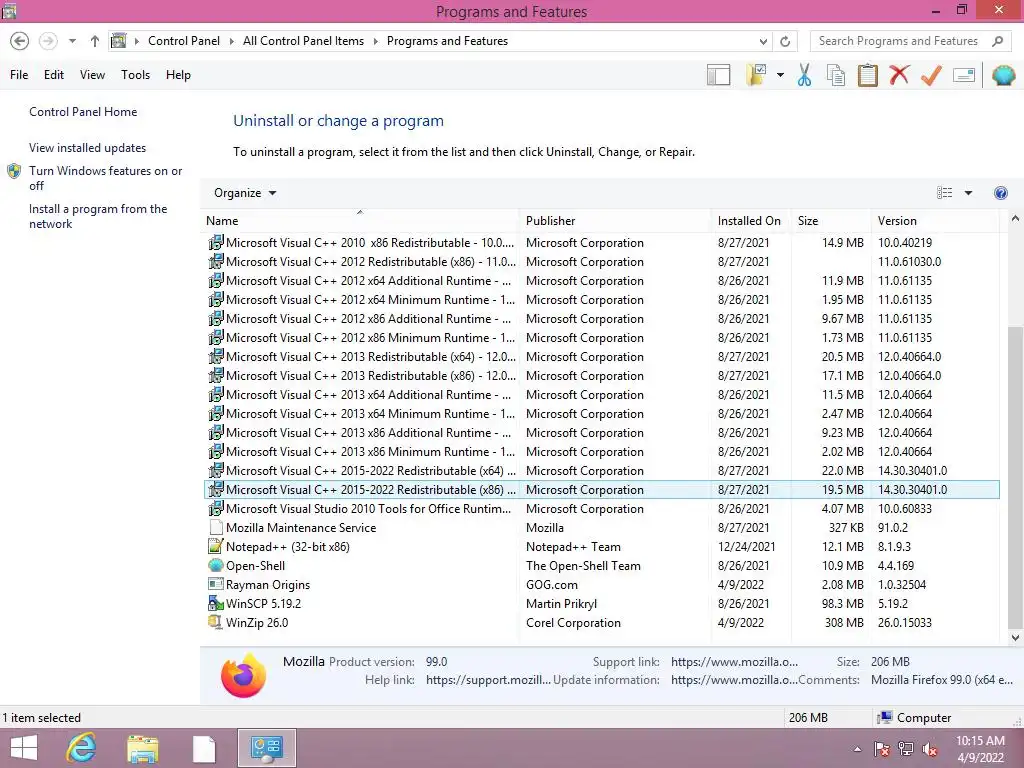Click the Back navigation arrow
Screen dimensions: 1024x768
point(20,41)
